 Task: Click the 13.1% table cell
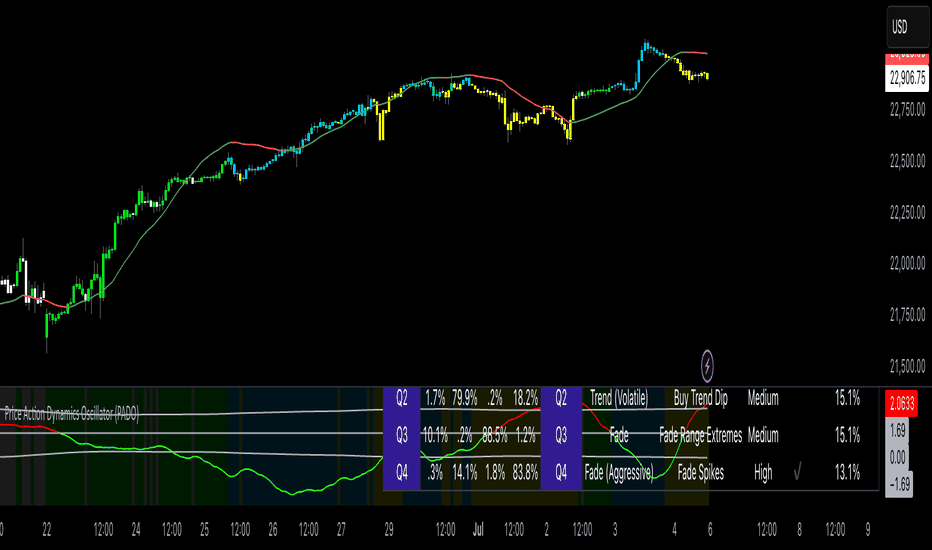coord(848,473)
